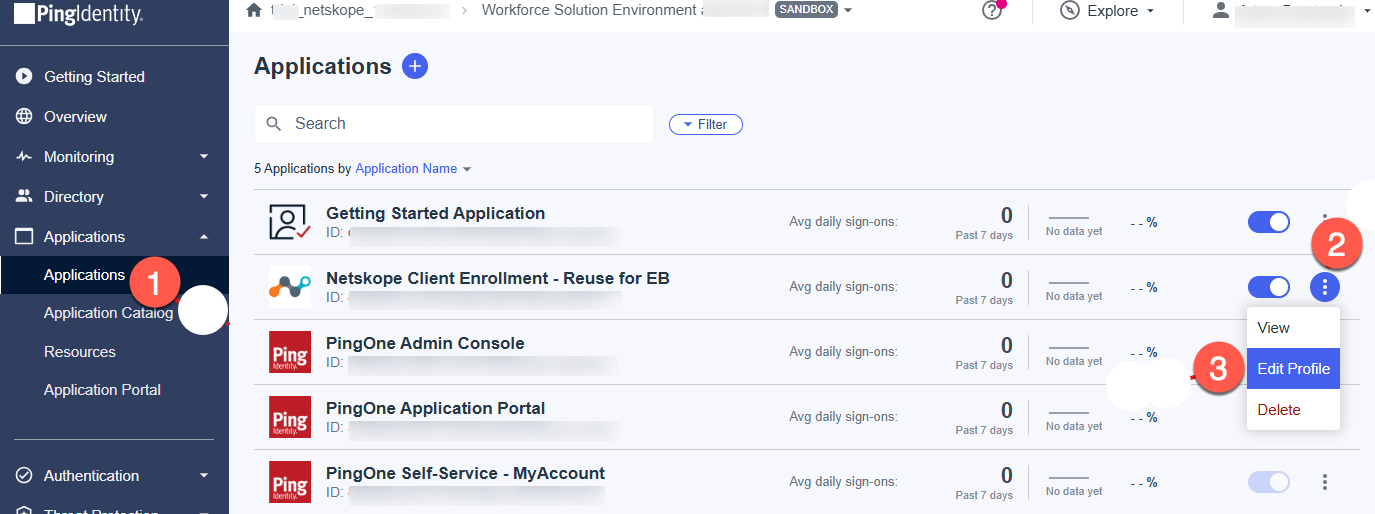Toggle the Netskope Client Enrollment switch
This screenshot has width=1375, height=514.
[x=1269, y=287]
